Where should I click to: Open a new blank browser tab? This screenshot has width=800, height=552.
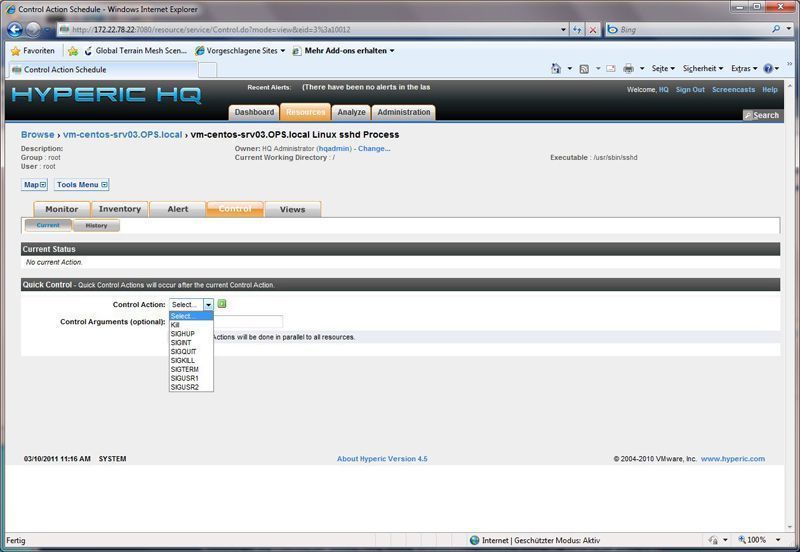[207, 70]
